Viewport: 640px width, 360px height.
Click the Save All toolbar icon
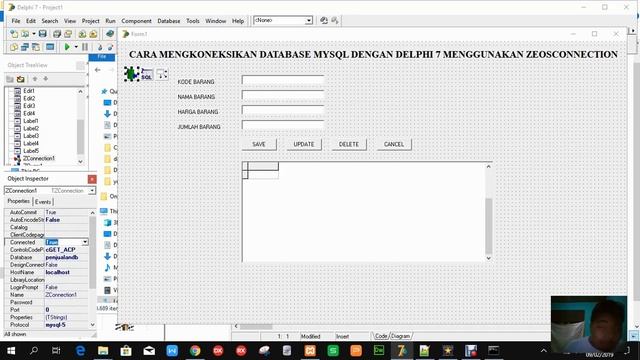click(57, 34)
